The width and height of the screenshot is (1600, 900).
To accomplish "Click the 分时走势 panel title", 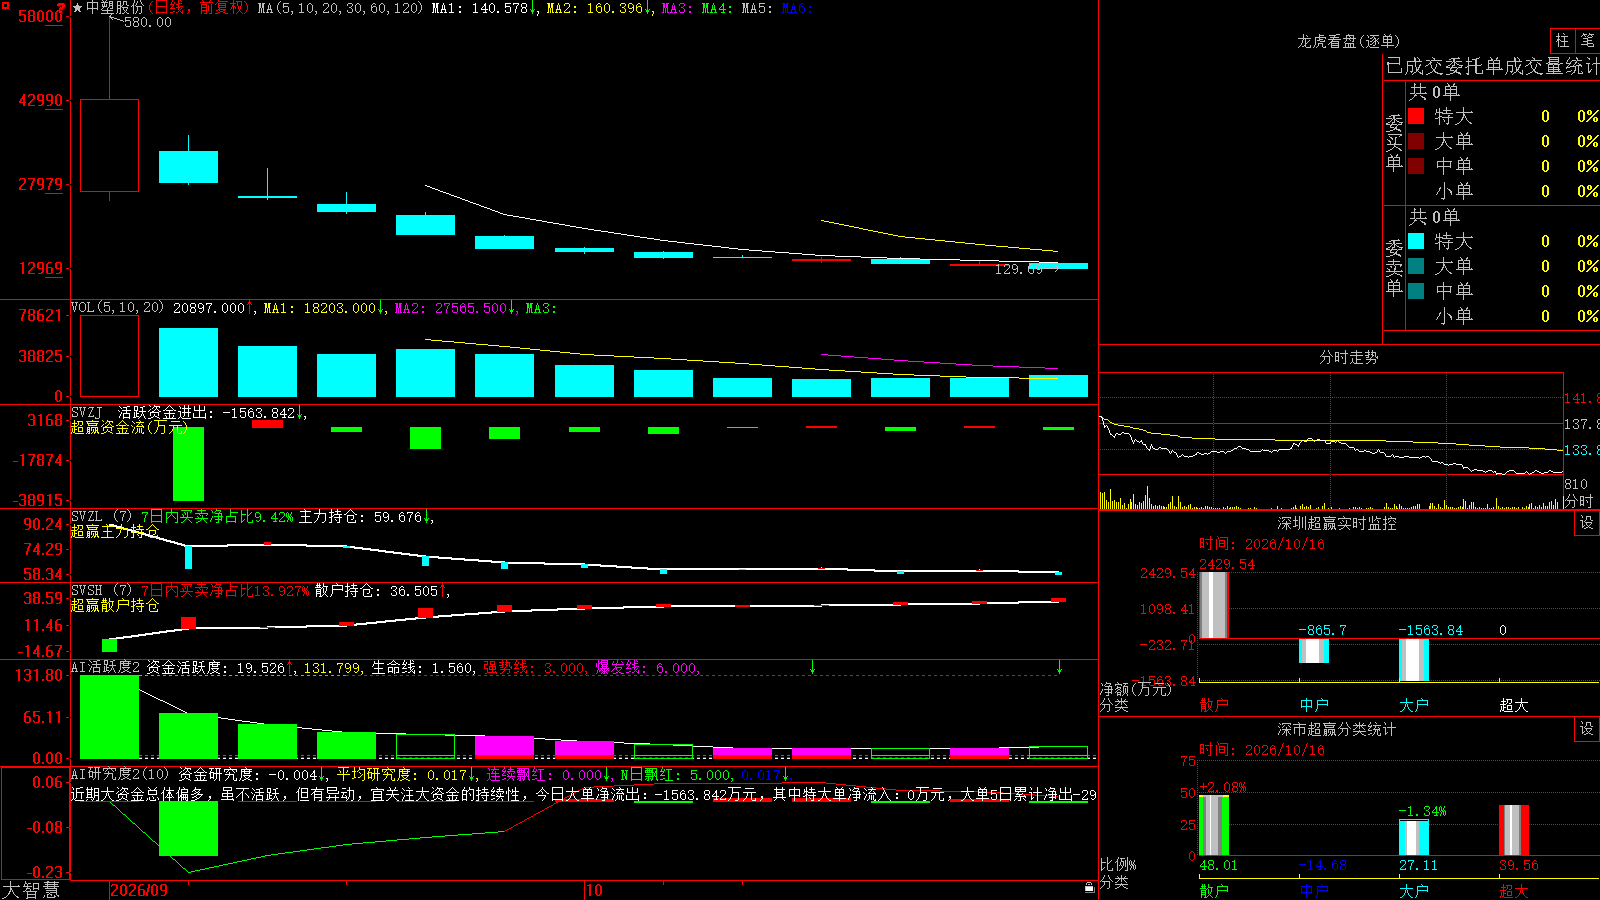I will [1348, 357].
